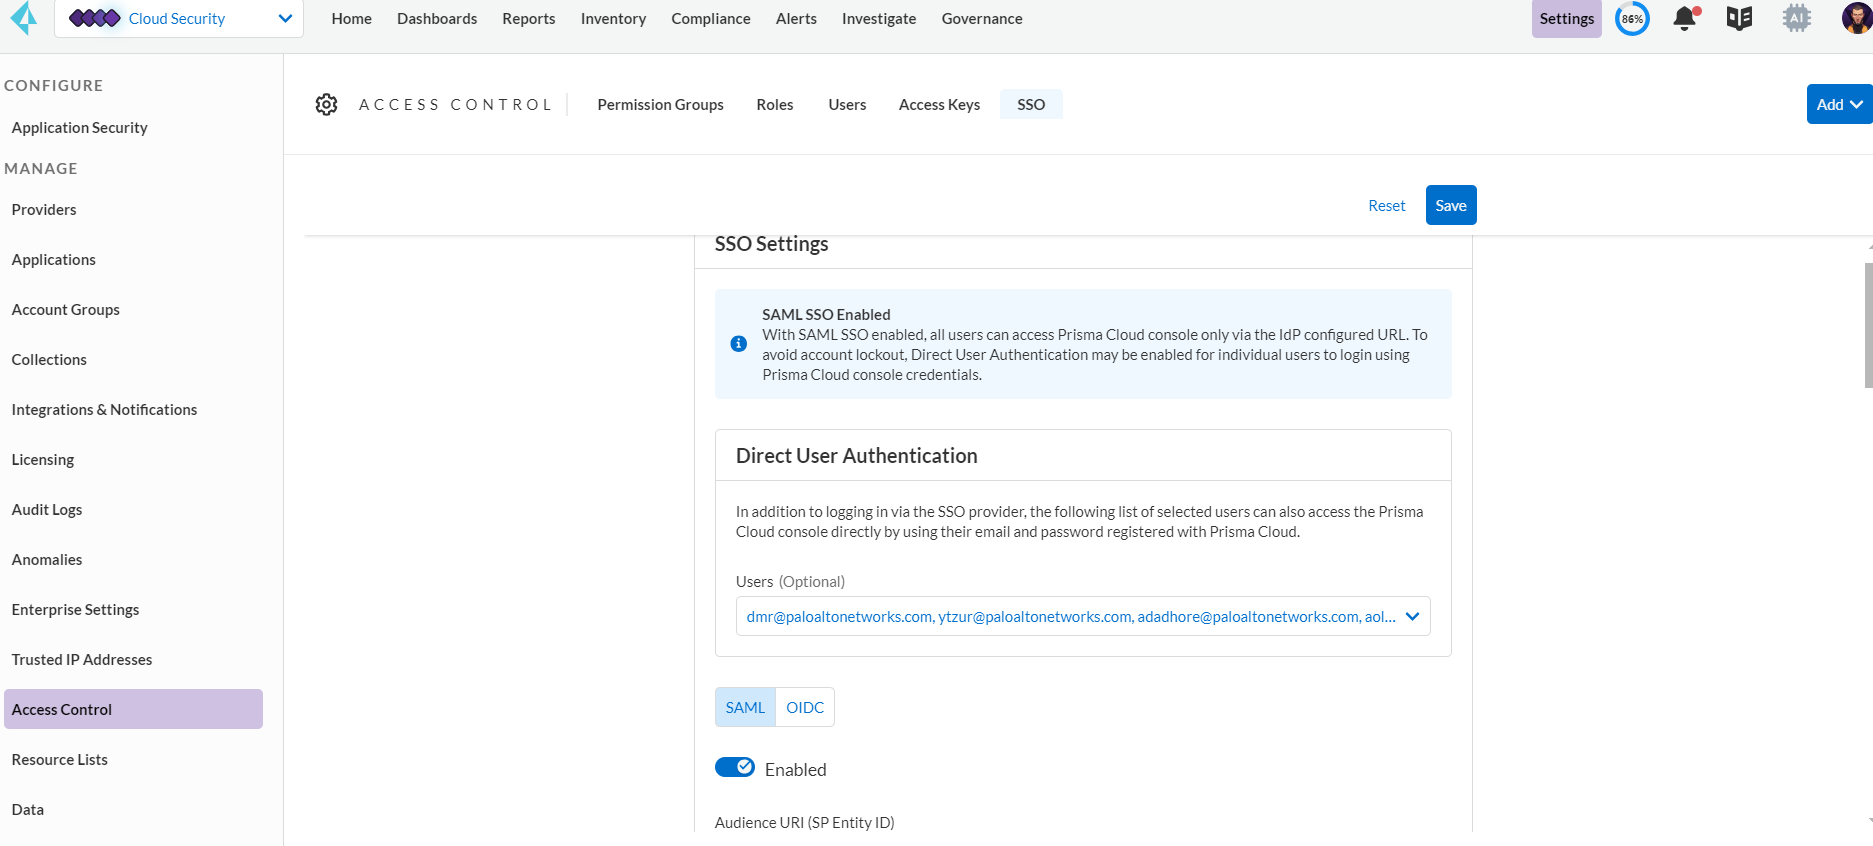Open Compliance in top navigation
Image resolution: width=1873 pixels, height=846 pixels.
tap(711, 18)
